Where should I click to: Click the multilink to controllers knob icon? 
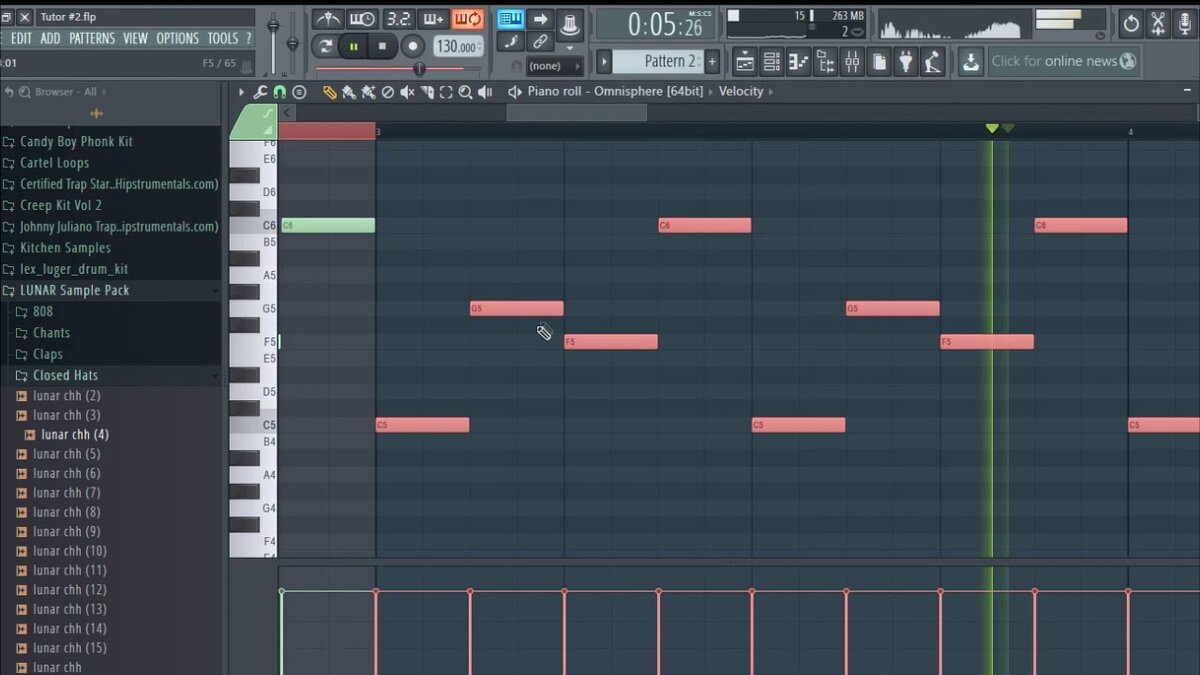click(x=570, y=23)
